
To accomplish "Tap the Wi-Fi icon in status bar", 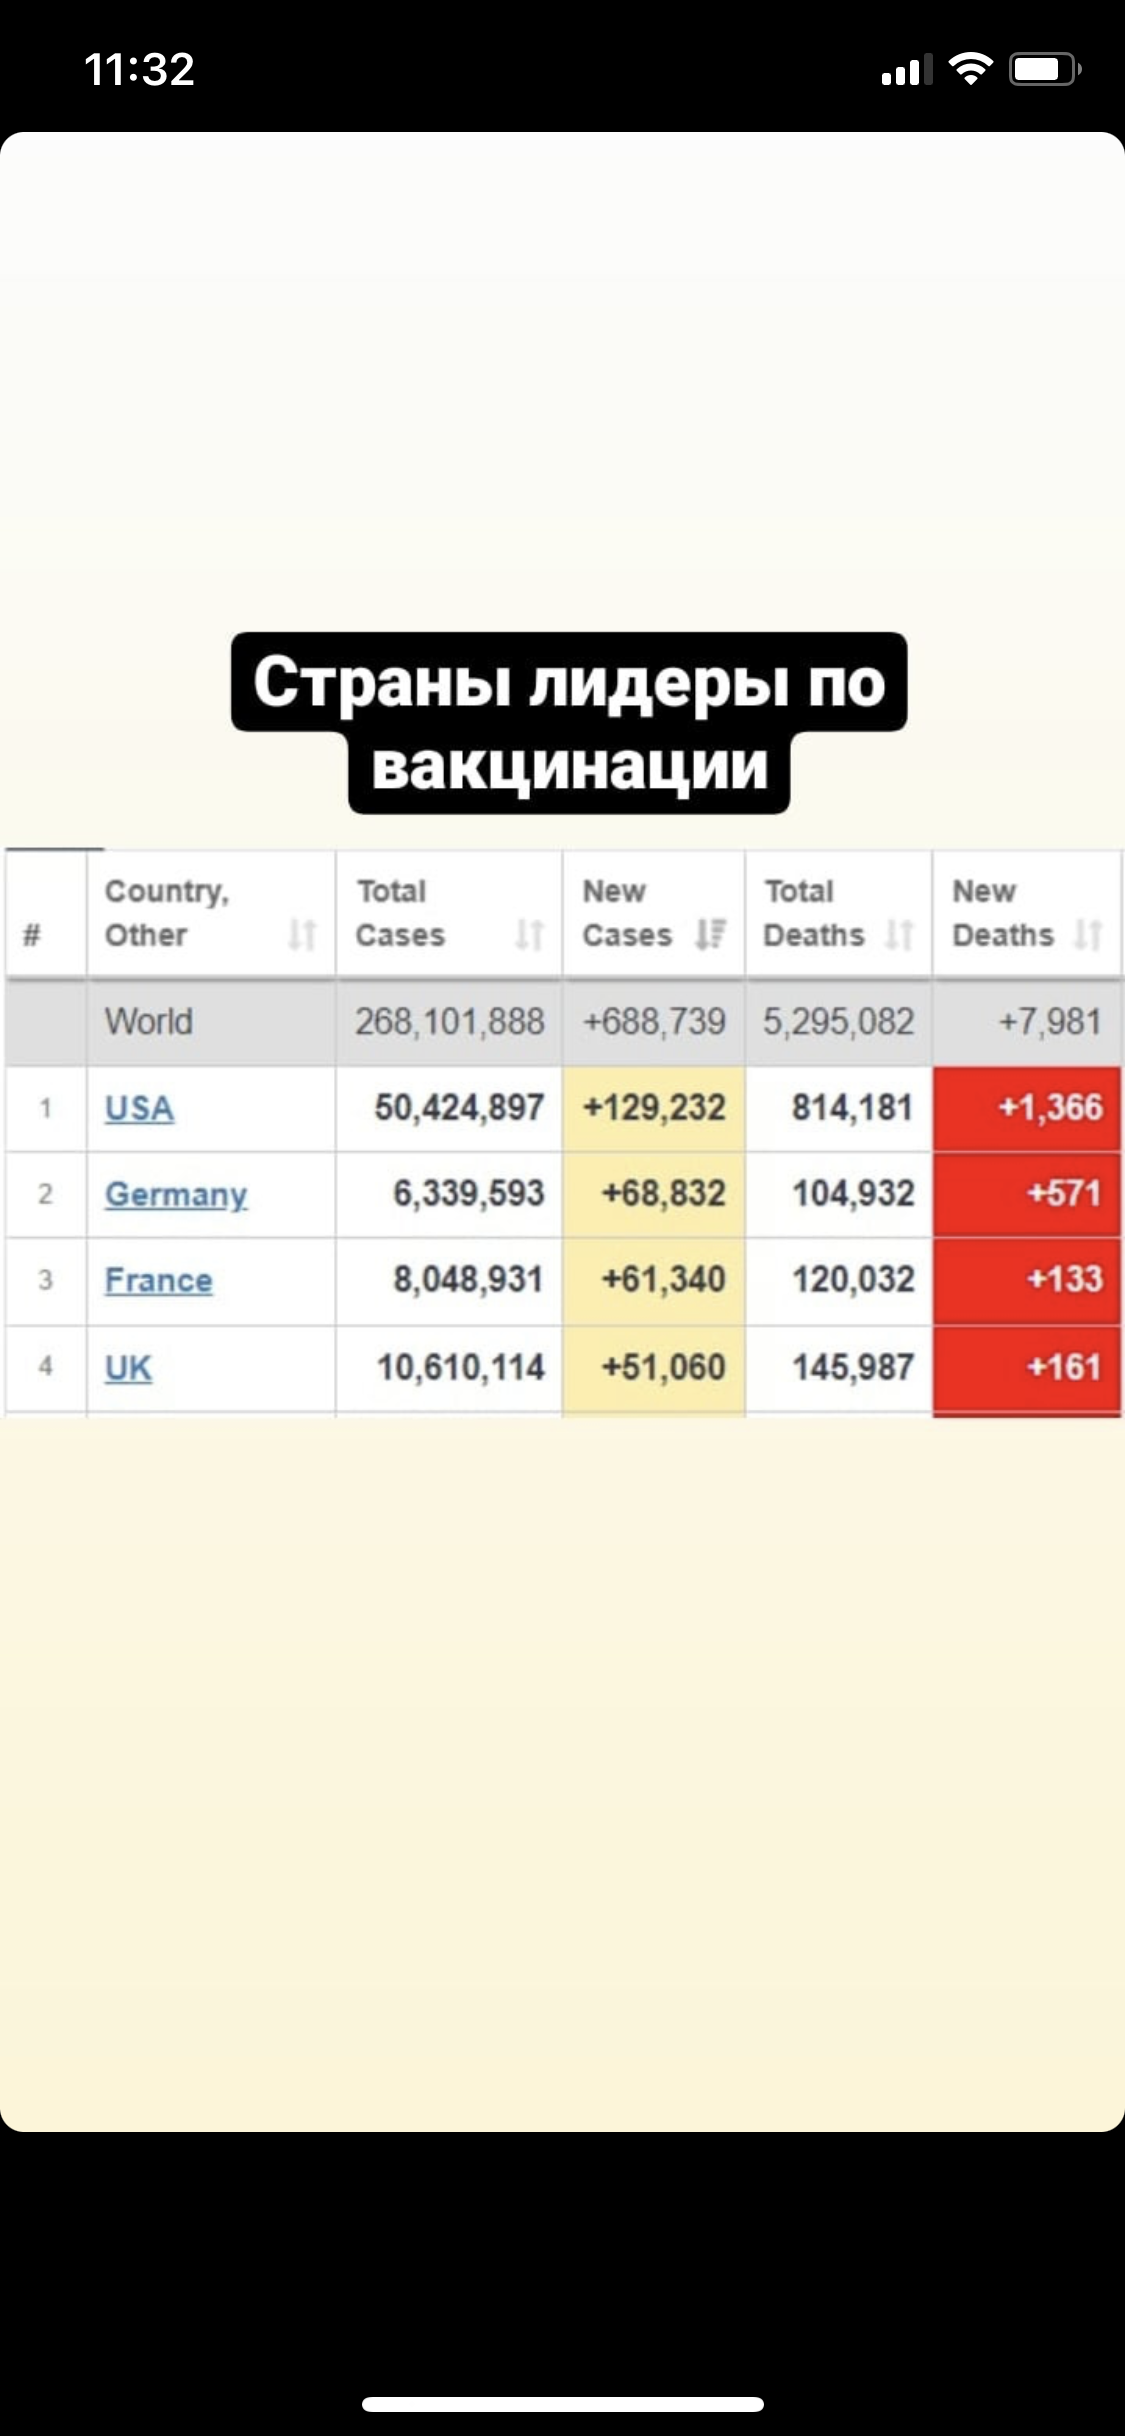I will point(969,69).
